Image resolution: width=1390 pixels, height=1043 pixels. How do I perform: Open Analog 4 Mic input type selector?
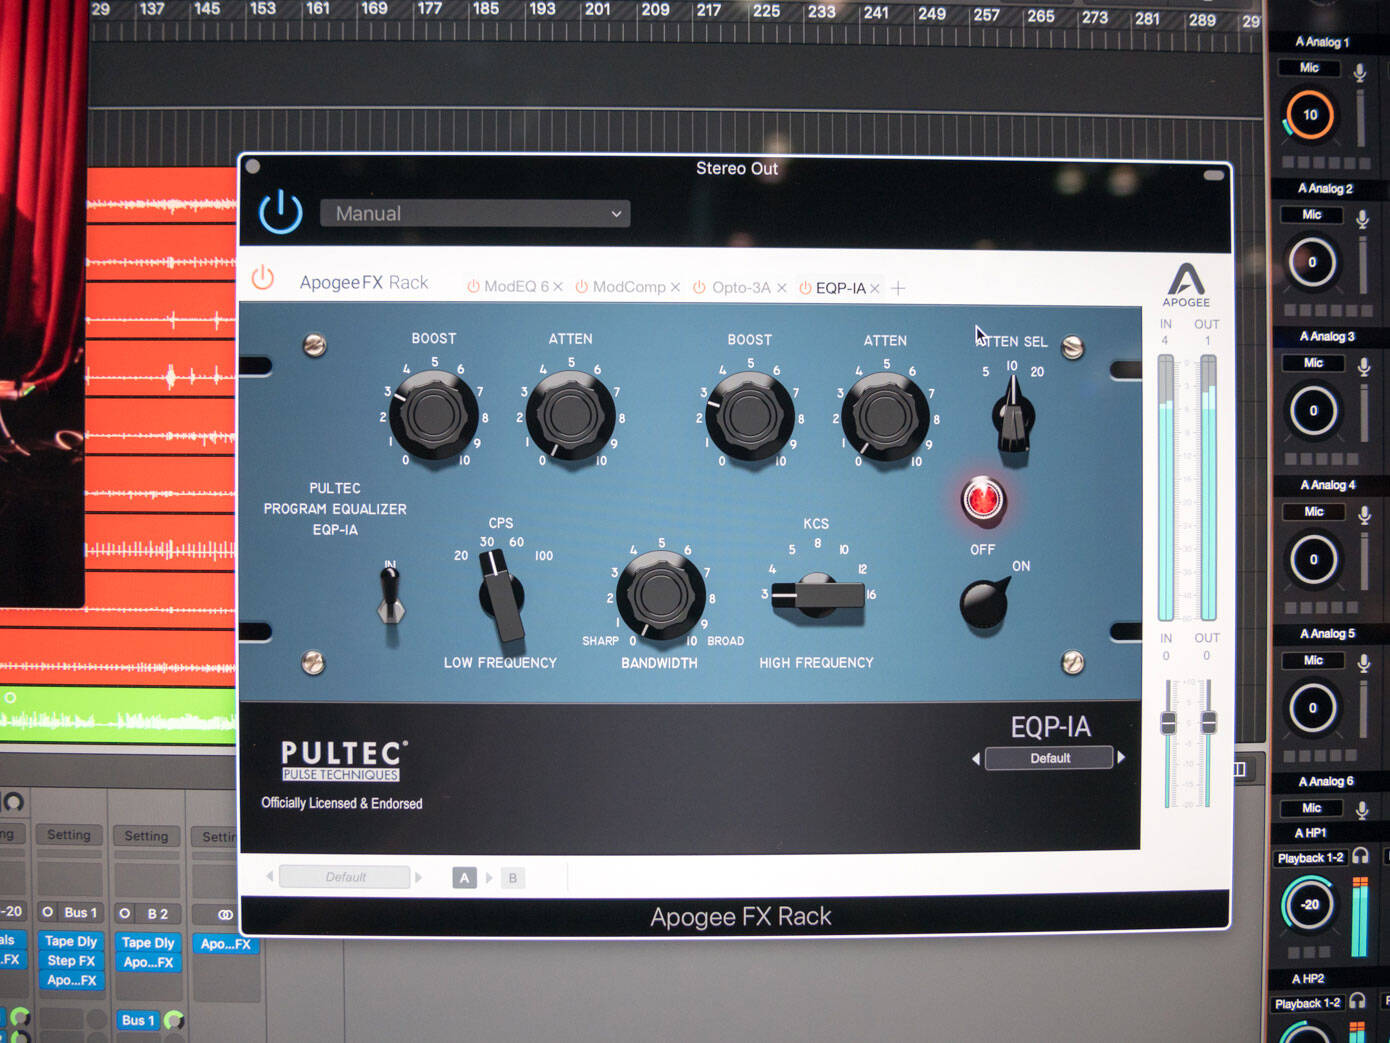pyautogui.click(x=1314, y=512)
